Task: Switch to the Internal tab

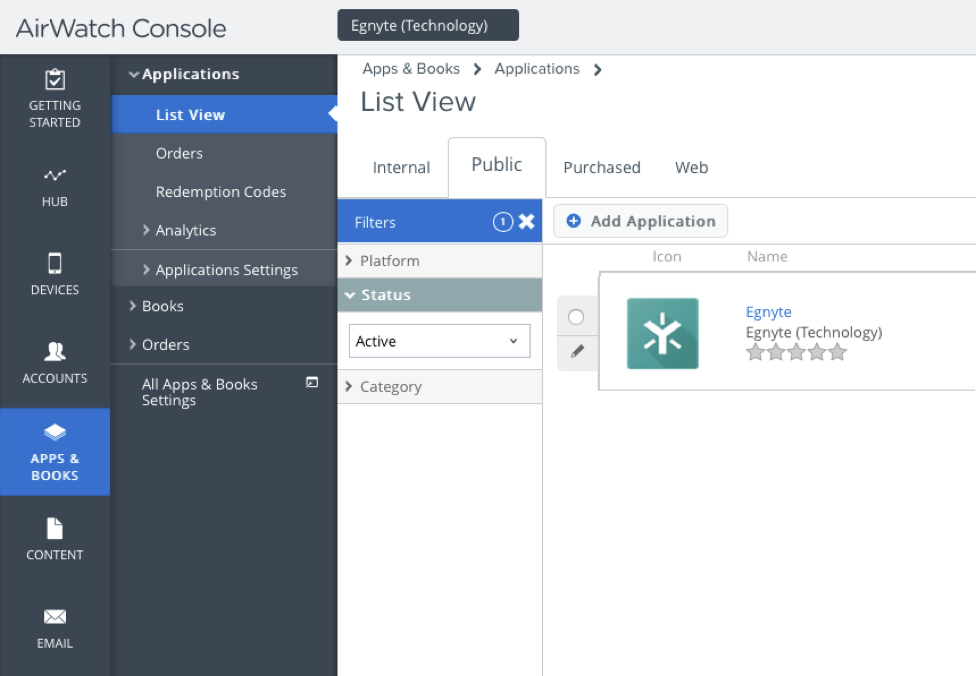Action: pos(401,167)
